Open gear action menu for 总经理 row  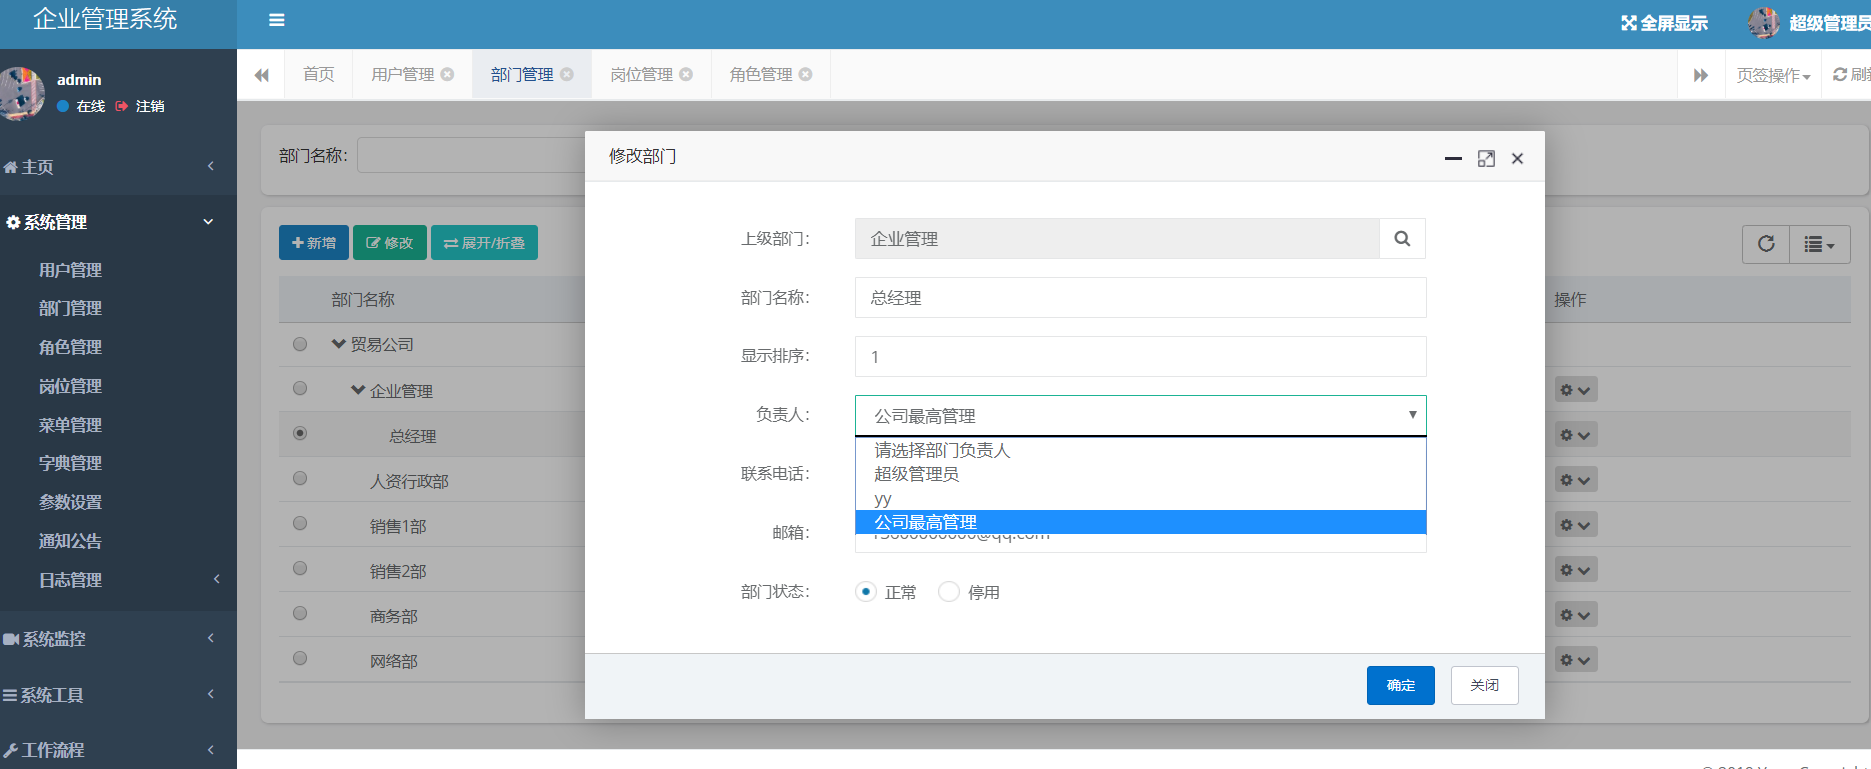click(1576, 435)
